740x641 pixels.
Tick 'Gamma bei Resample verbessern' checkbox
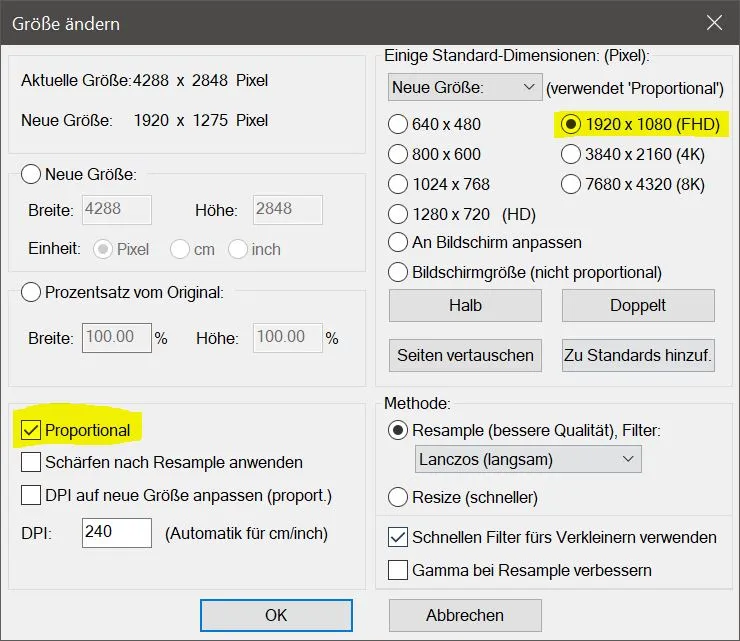398,571
